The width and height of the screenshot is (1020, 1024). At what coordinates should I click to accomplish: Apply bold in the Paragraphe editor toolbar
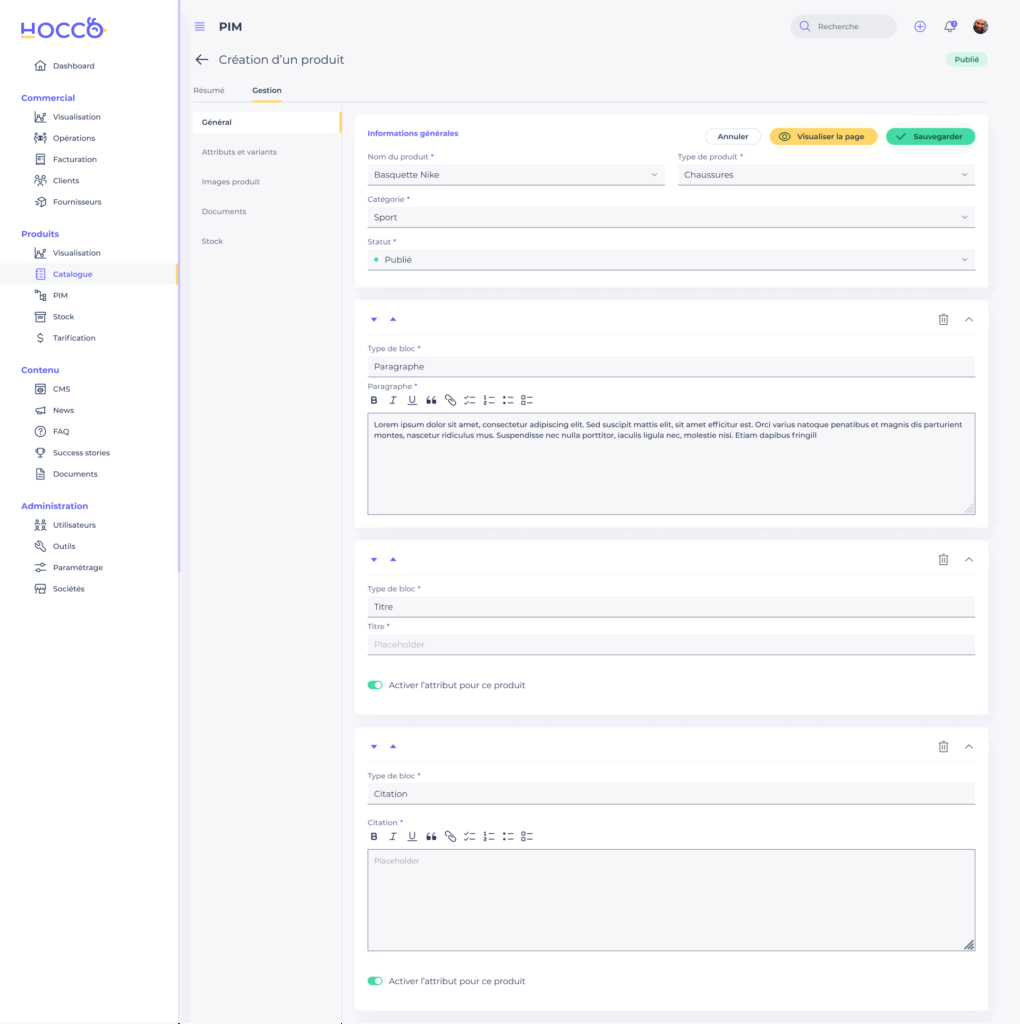pyautogui.click(x=374, y=400)
